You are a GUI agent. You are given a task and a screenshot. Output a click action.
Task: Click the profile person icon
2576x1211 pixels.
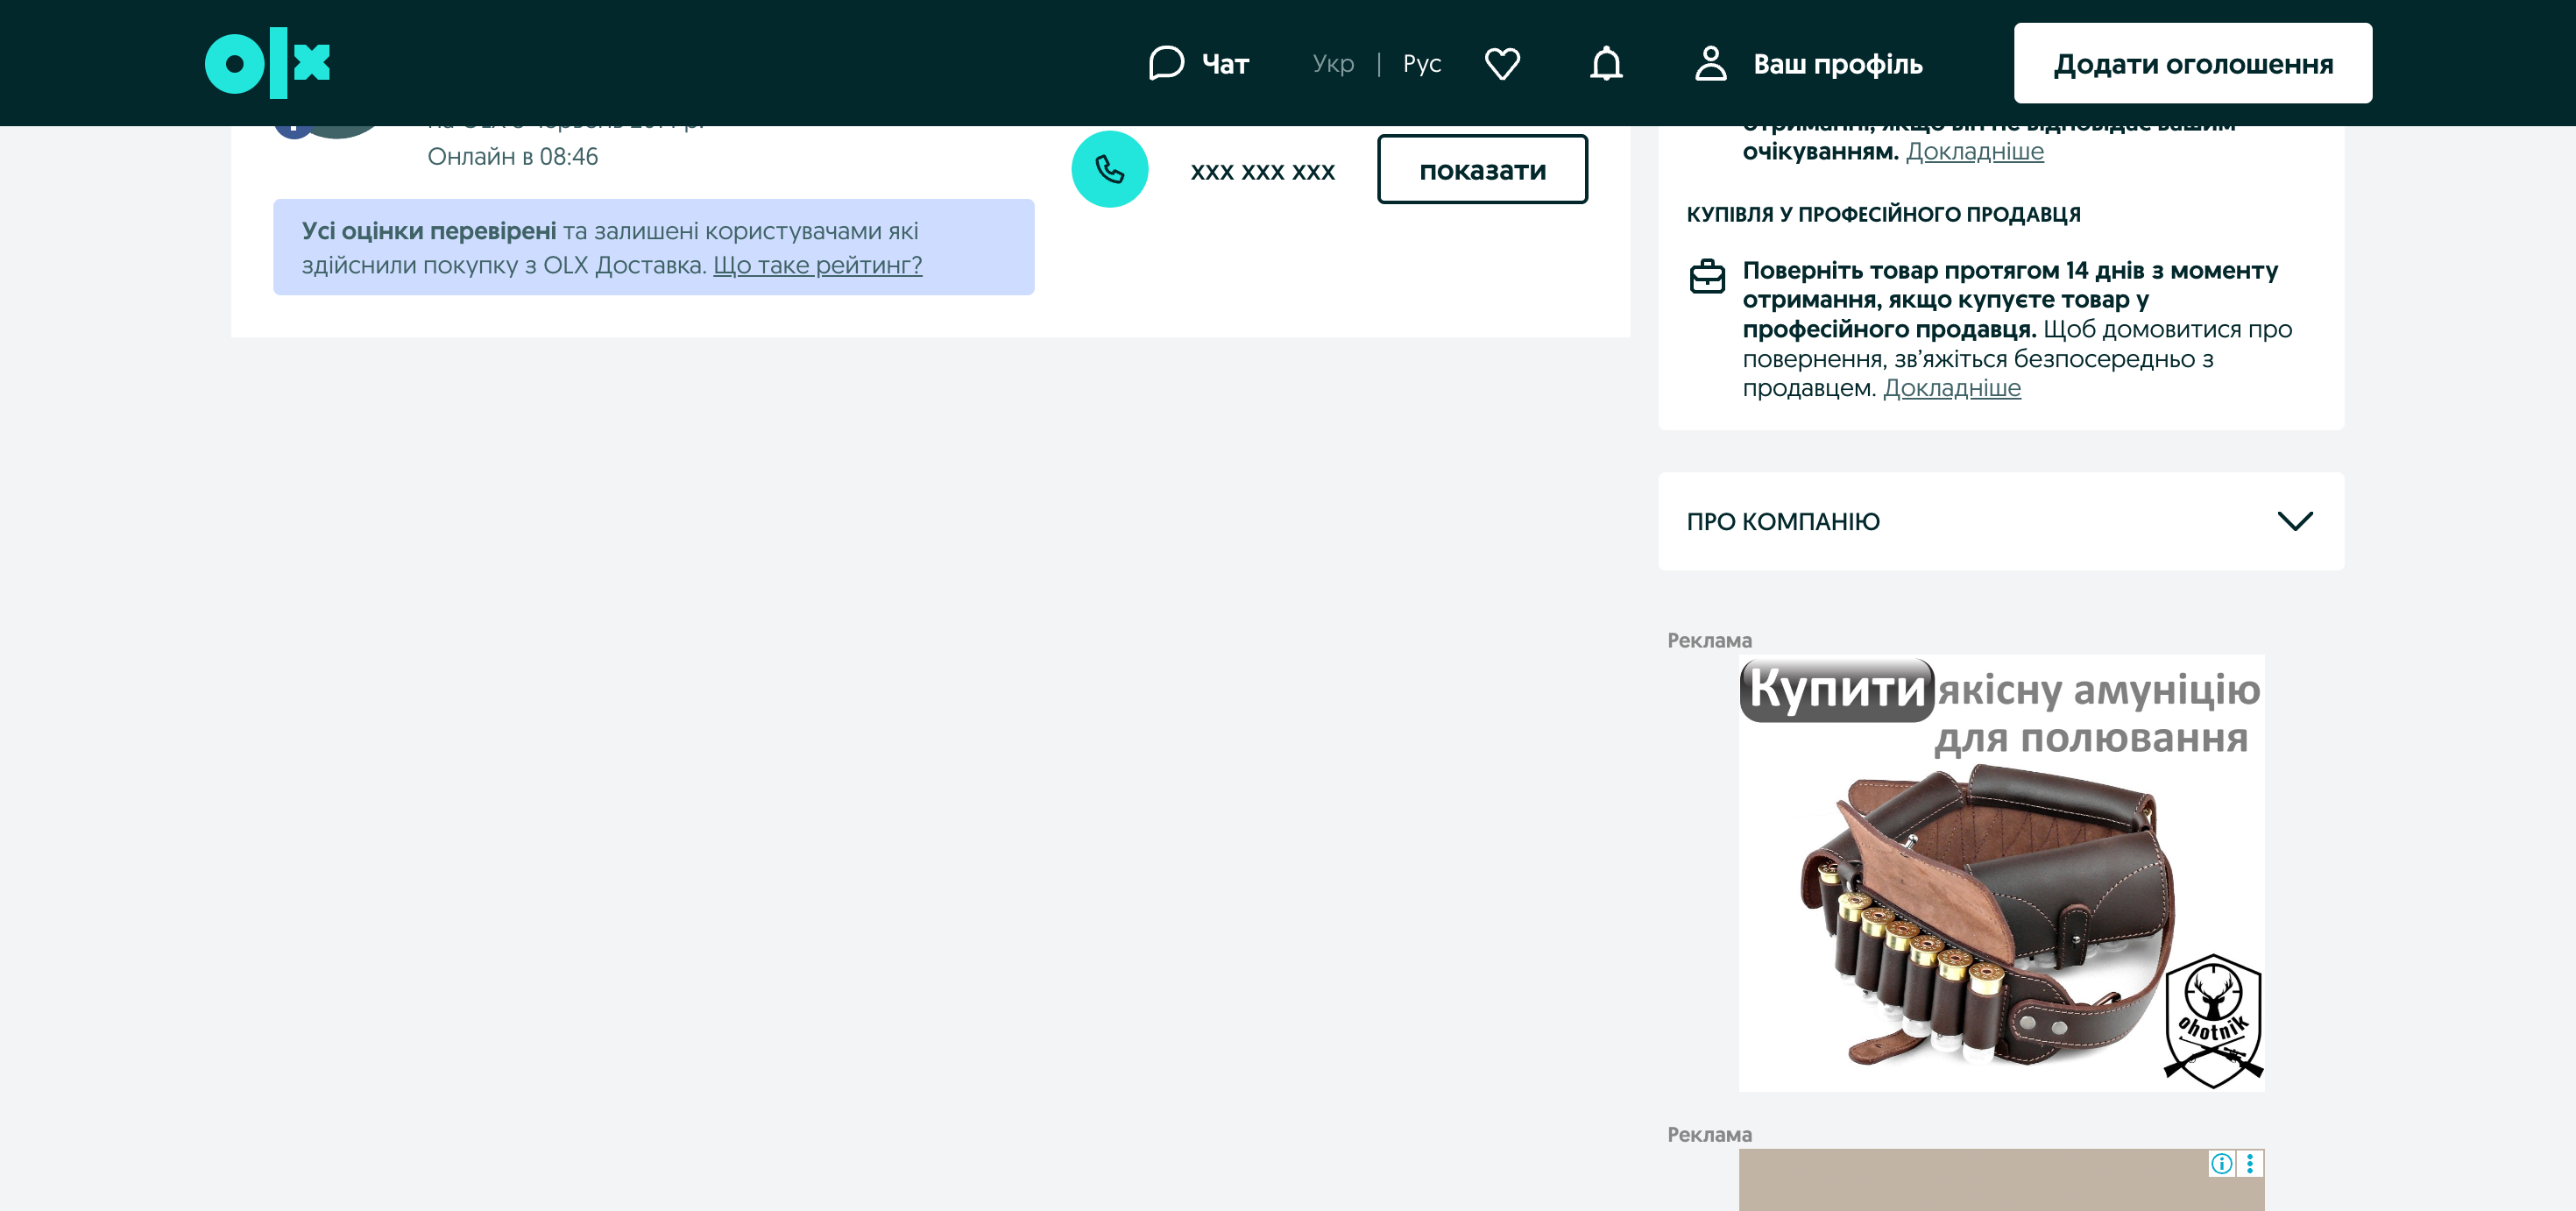(1711, 63)
